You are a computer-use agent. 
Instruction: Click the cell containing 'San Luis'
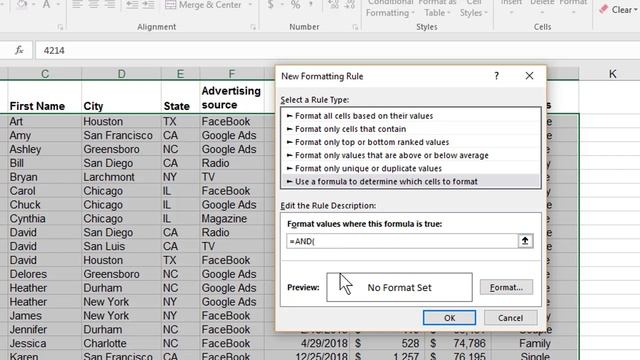pos(122,247)
